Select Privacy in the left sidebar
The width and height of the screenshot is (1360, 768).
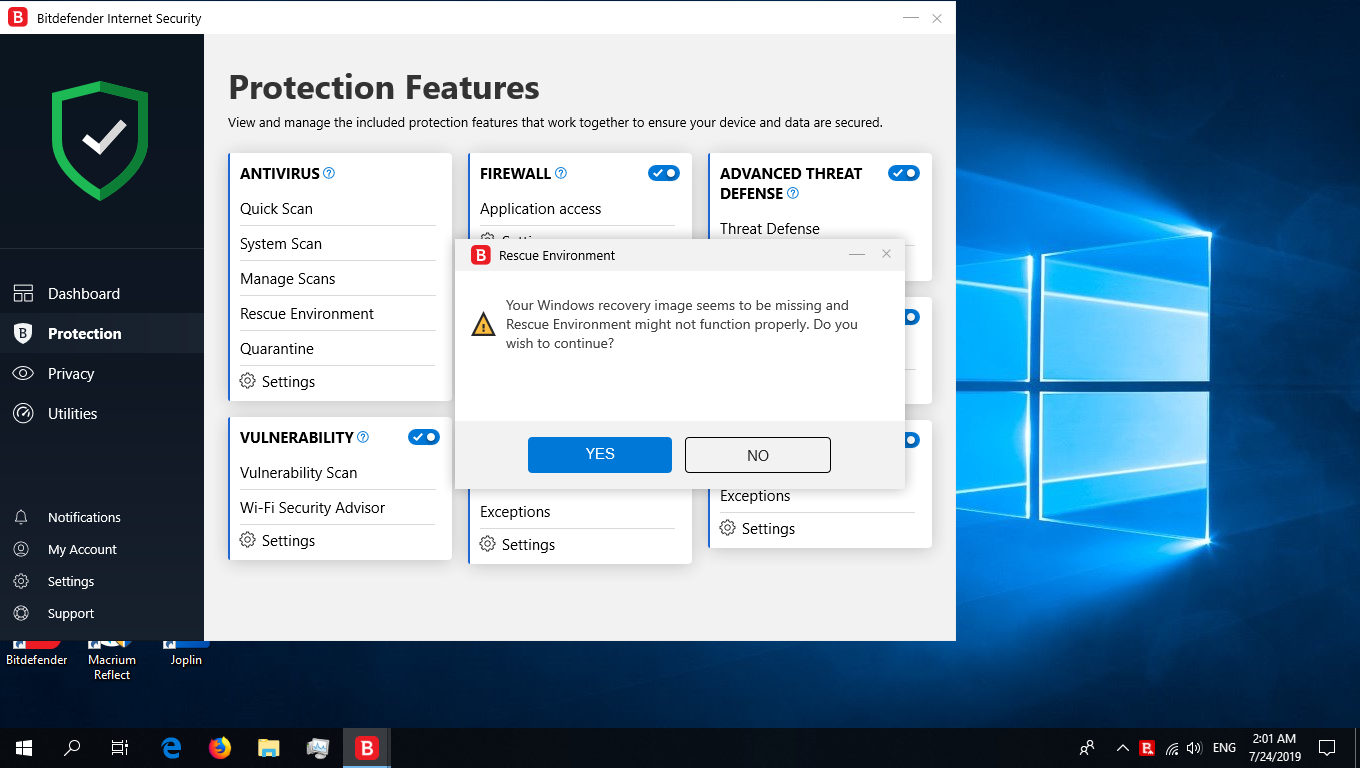[70, 374]
